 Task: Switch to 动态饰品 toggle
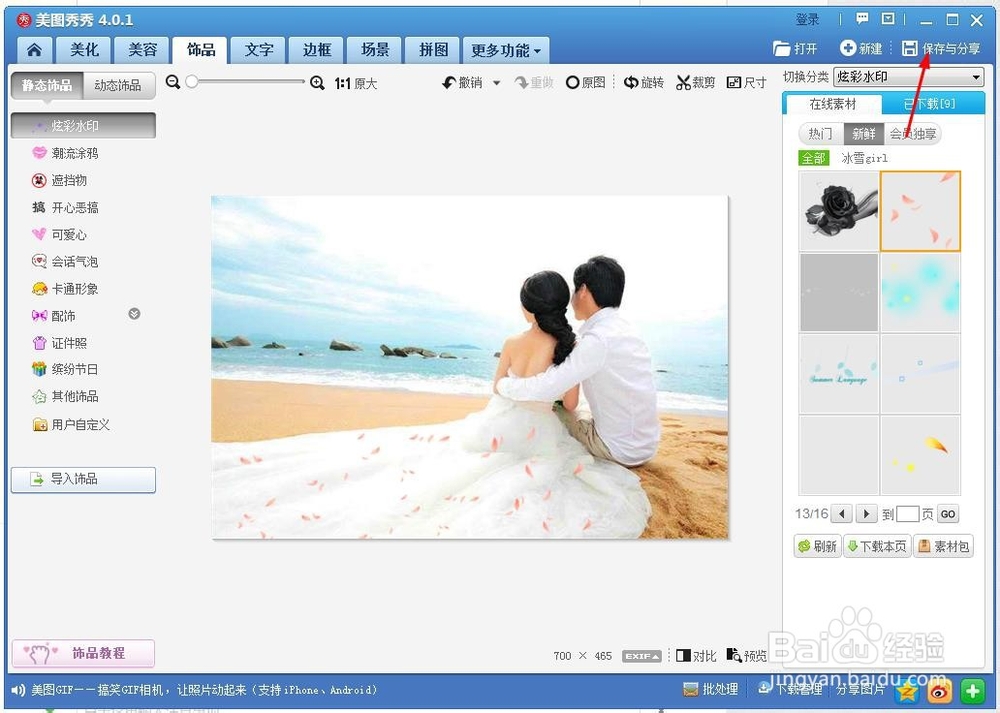[x=119, y=85]
